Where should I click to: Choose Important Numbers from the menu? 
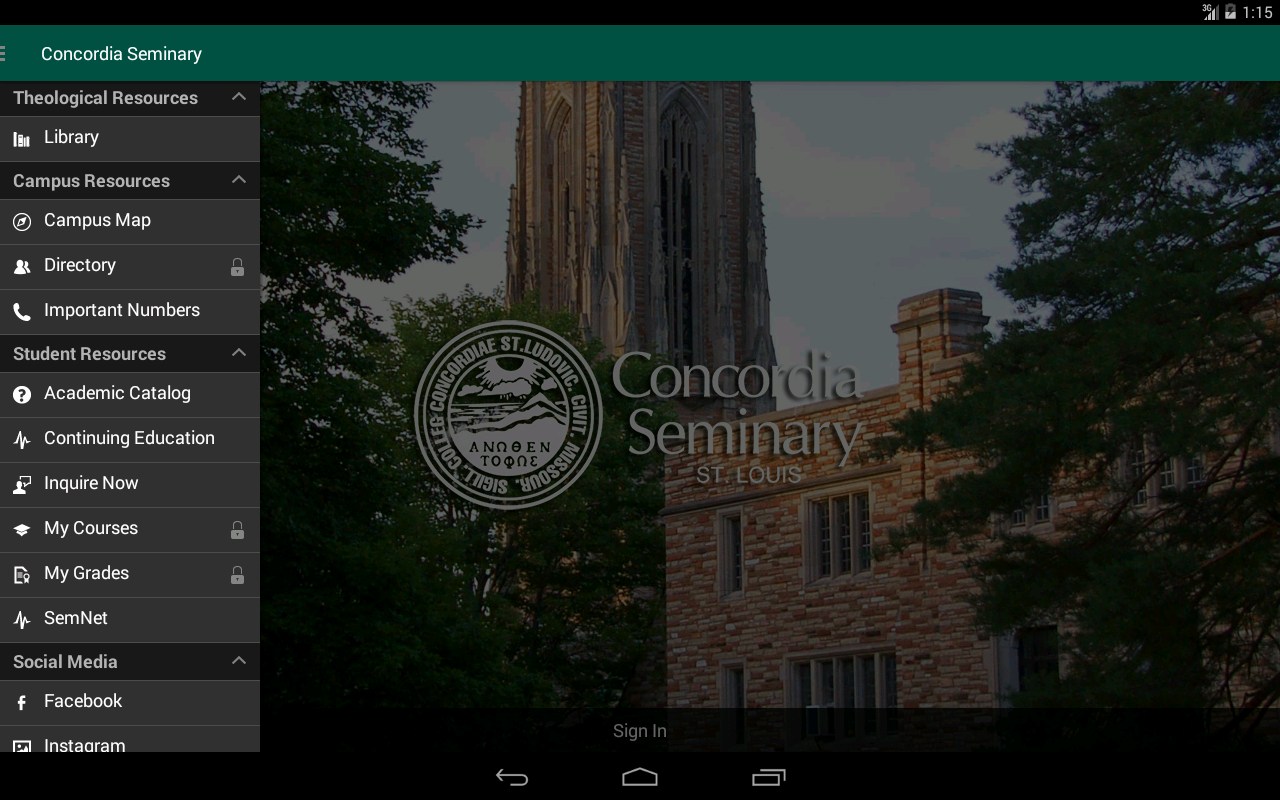point(130,312)
